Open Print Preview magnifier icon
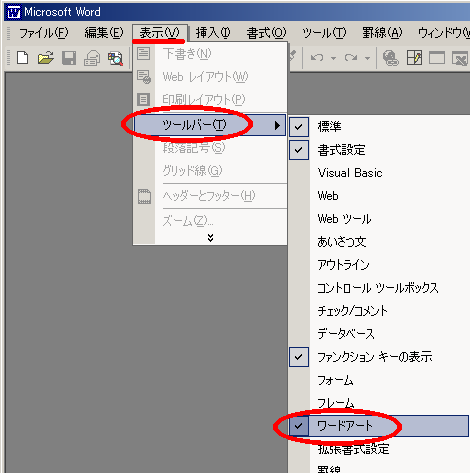 115,58
